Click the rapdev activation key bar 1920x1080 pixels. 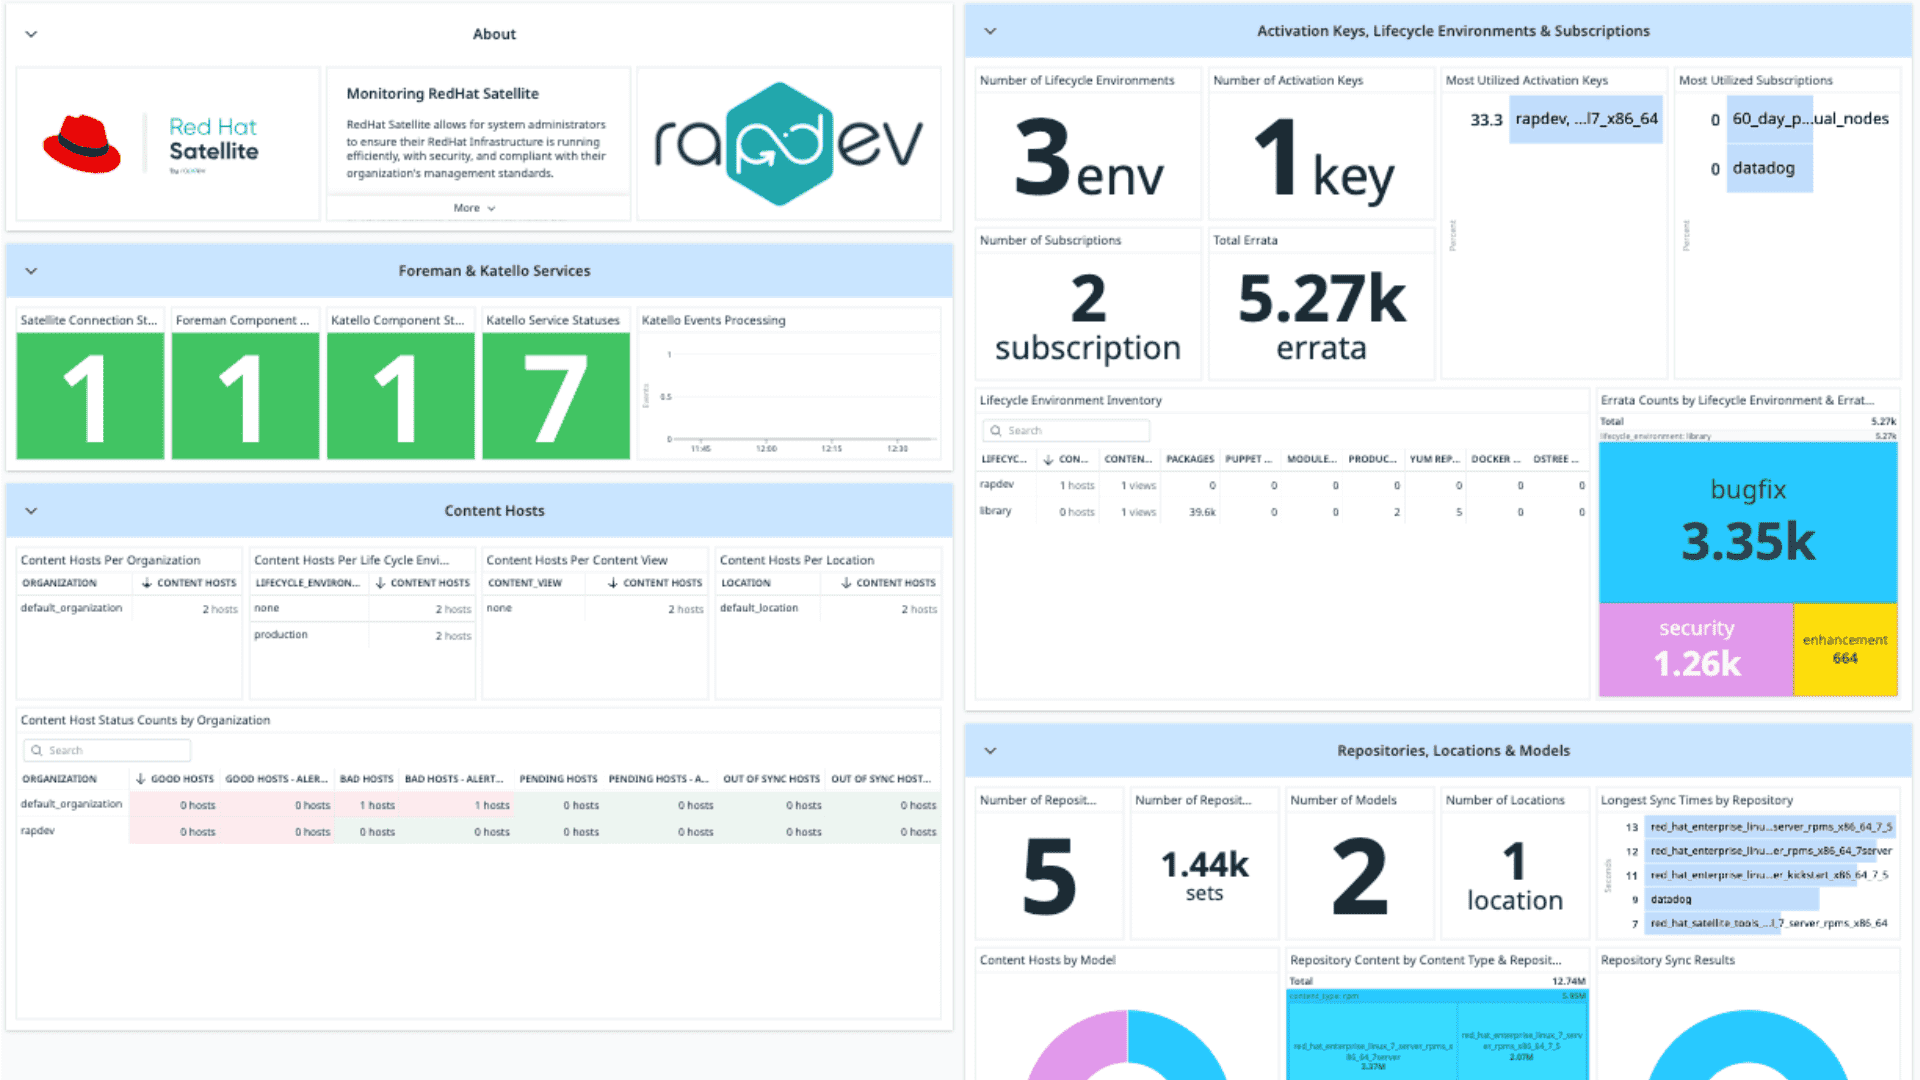pyautogui.click(x=1586, y=119)
